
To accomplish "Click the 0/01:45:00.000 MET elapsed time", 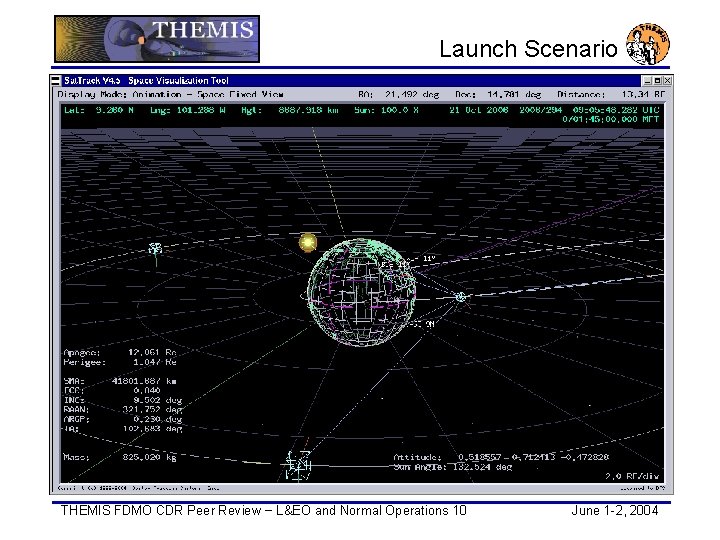I will click(611, 119).
